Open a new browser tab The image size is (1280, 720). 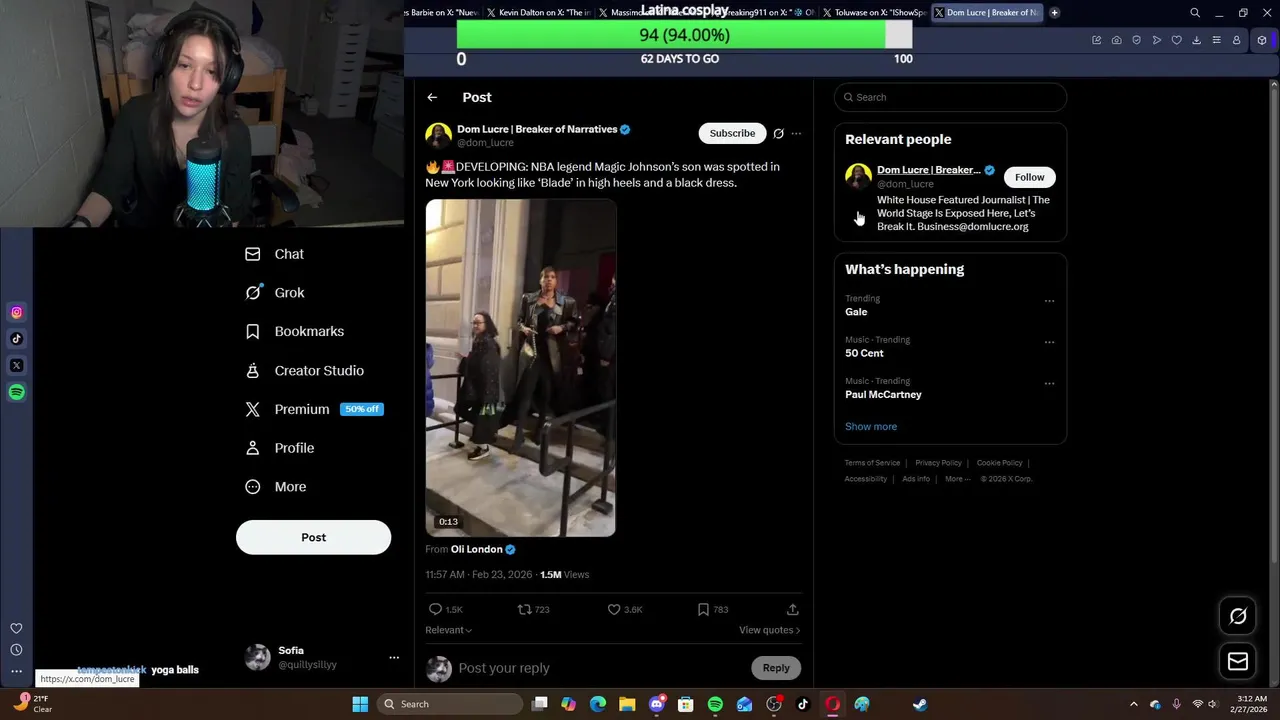click(x=1054, y=13)
